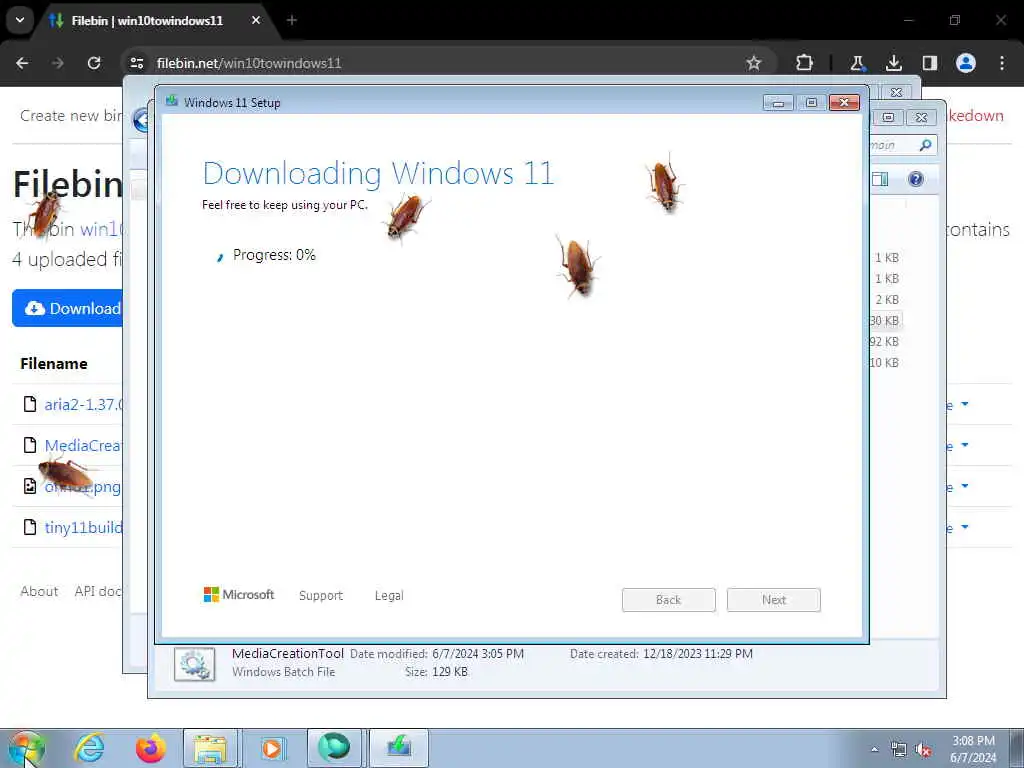Image resolution: width=1024 pixels, height=768 pixels.
Task: Click Legal link in Windows 11 Setup
Action: click(x=389, y=596)
